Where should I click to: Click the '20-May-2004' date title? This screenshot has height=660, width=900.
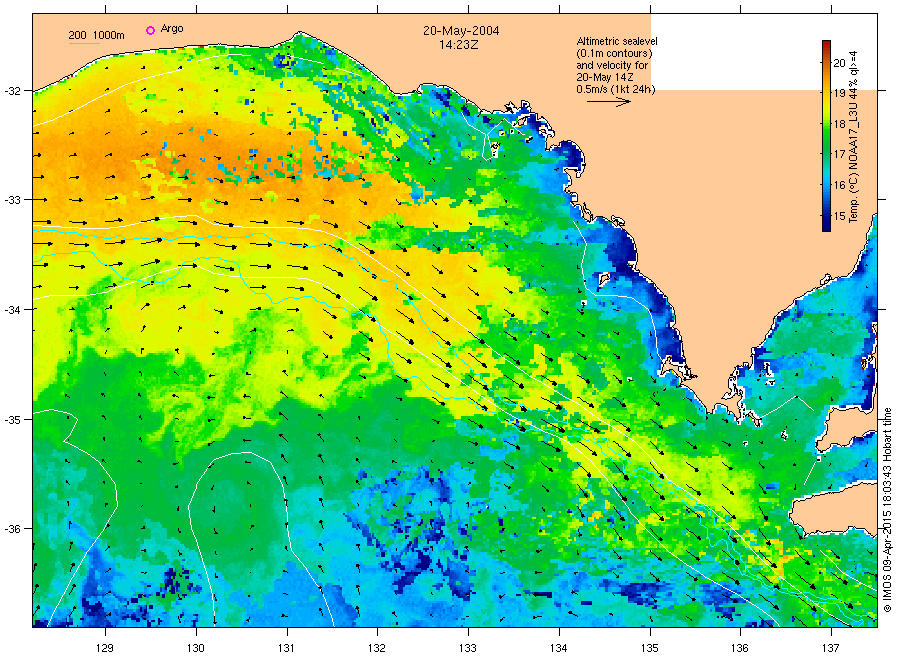coord(461,31)
